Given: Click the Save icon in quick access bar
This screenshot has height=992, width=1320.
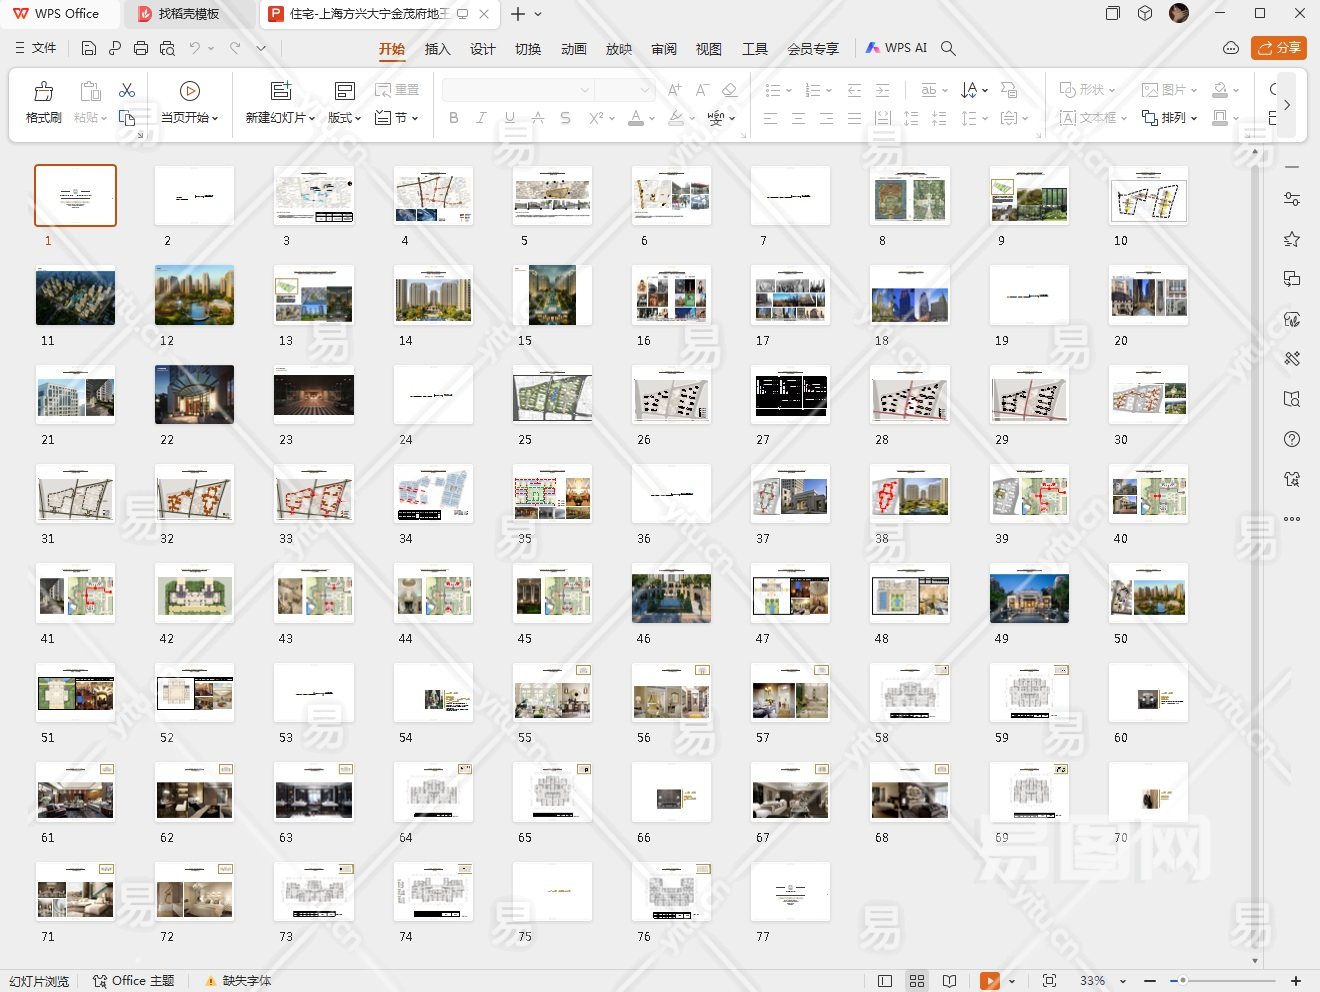Looking at the screenshot, I should (x=89, y=48).
